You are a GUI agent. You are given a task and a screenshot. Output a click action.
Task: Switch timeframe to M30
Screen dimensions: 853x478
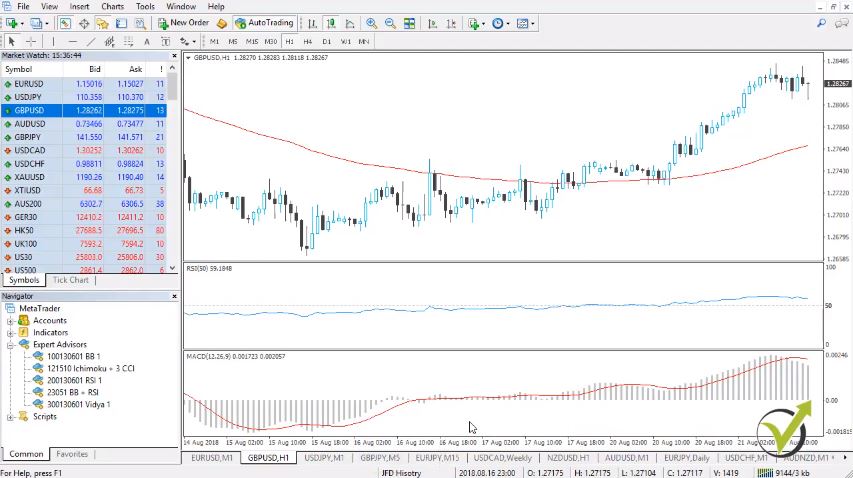(x=270, y=41)
